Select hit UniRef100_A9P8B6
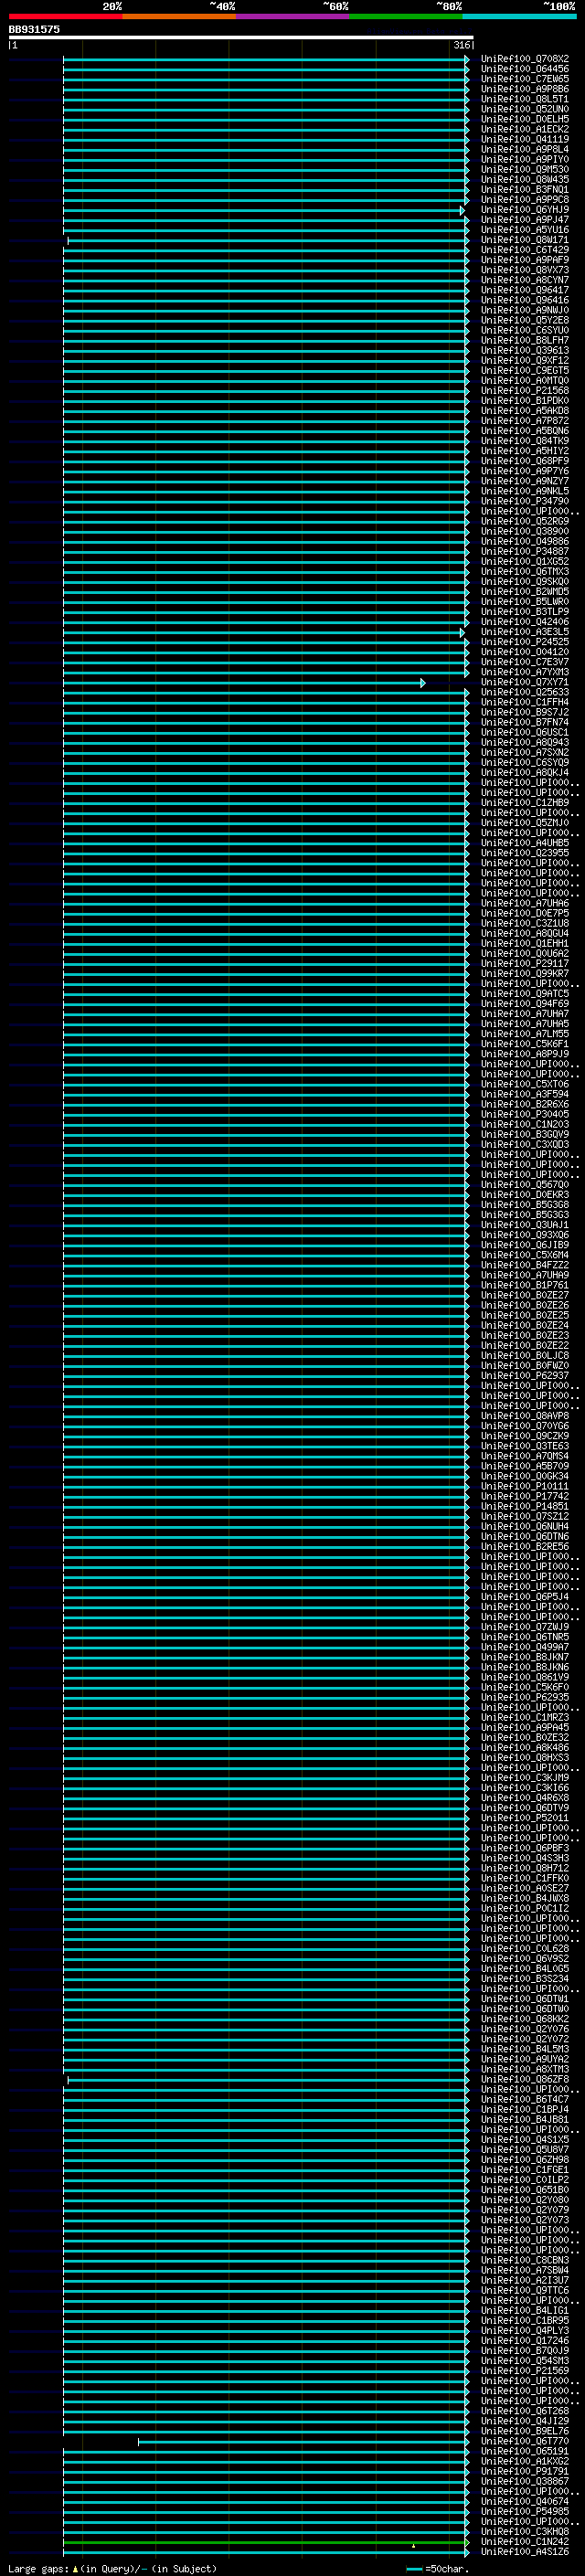 pos(525,89)
